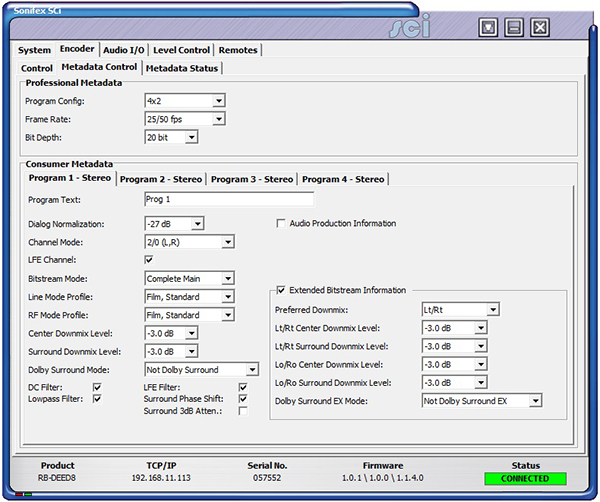Open the Bitstream Mode dropdown
The image size is (600, 502).
click(x=190, y=278)
